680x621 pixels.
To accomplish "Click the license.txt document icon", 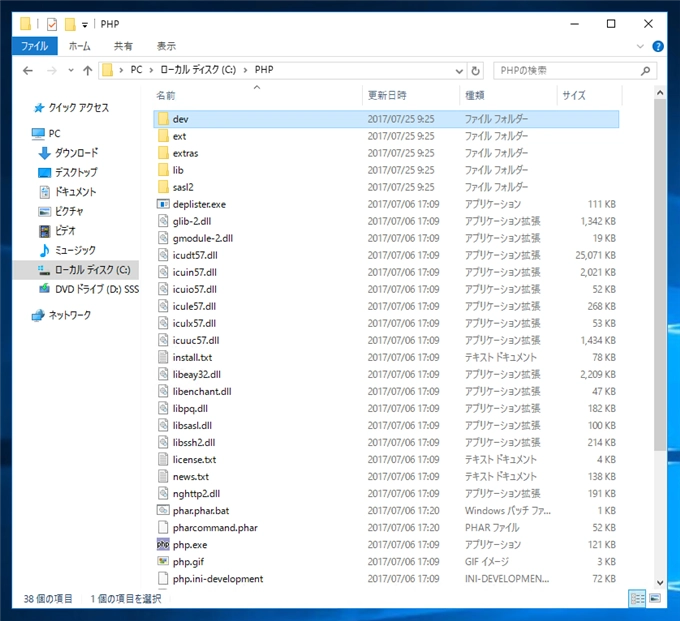I will click(163, 459).
